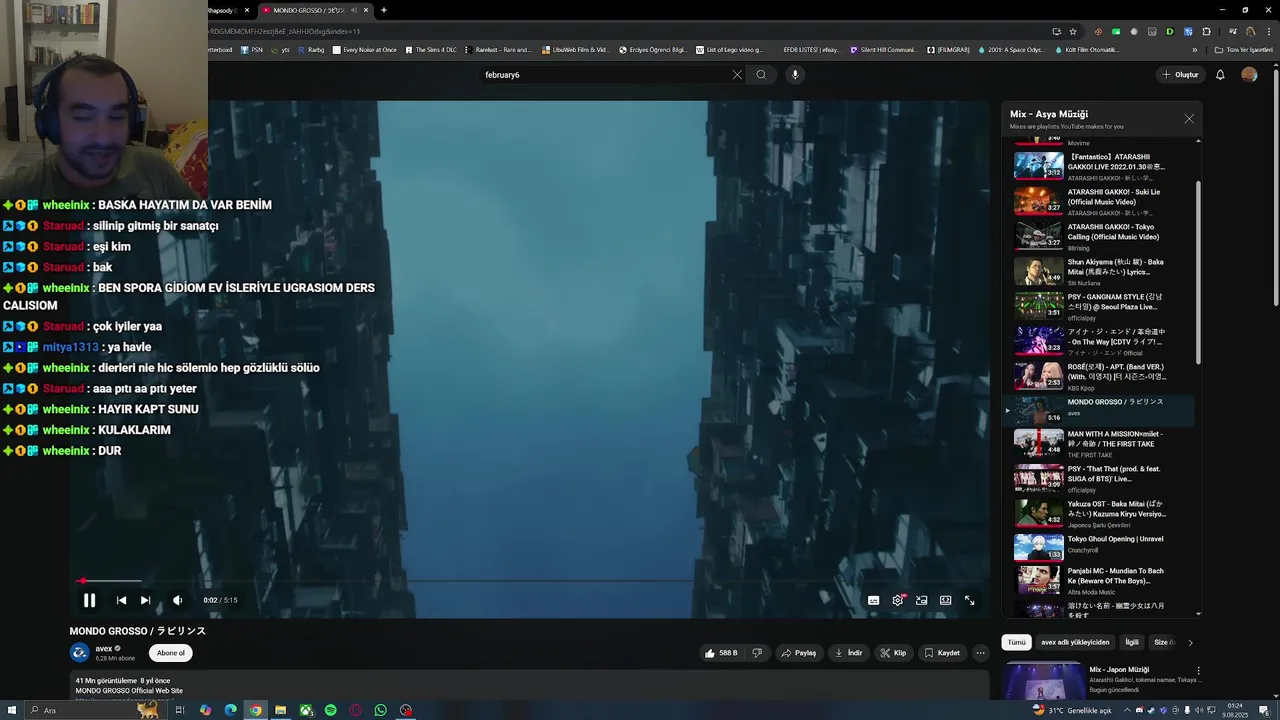
Task: Pause the video playback
Action: [x=89, y=600]
